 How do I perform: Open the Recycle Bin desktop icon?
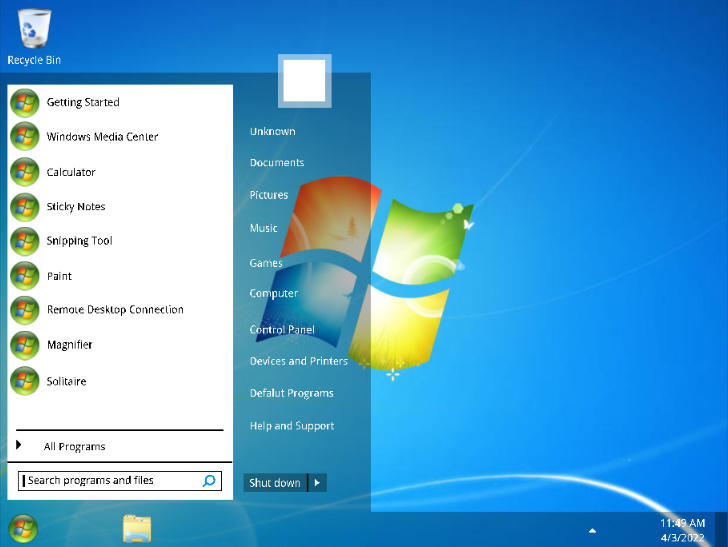tap(34, 37)
